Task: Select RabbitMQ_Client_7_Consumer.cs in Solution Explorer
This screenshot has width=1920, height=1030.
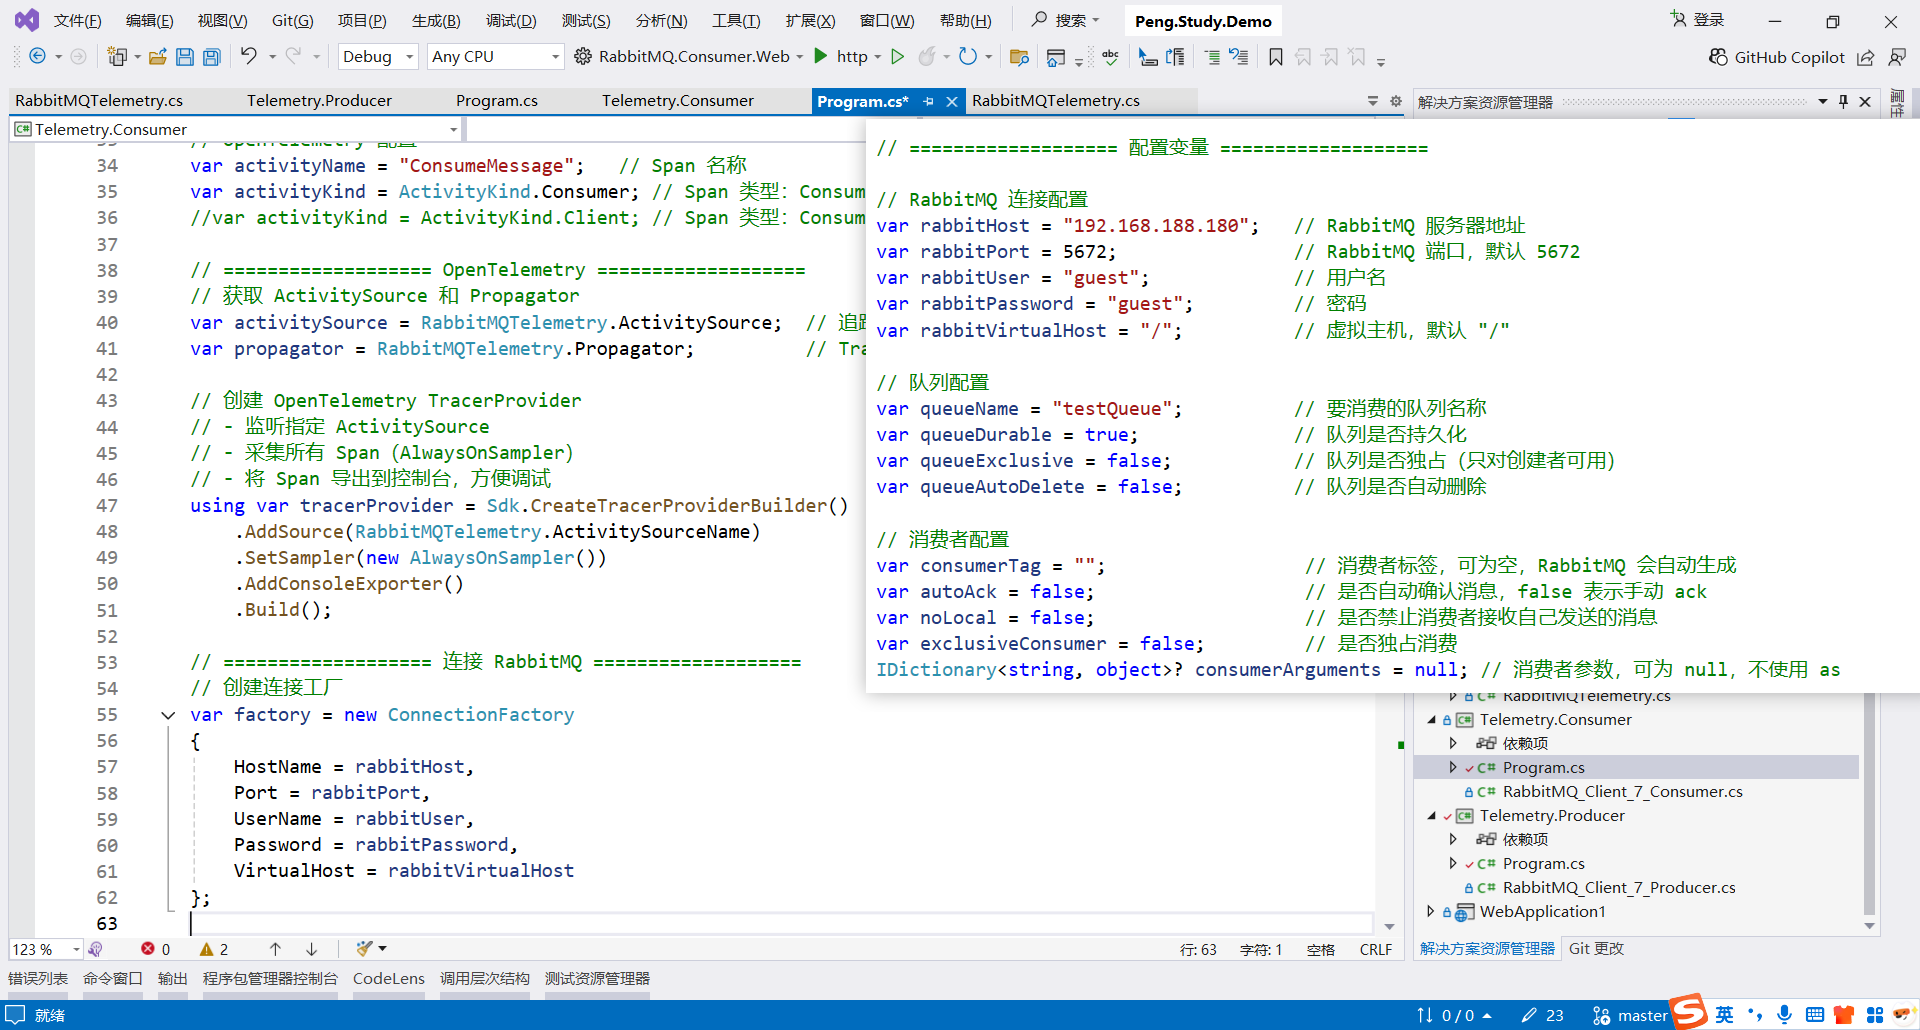Action: click(1621, 792)
